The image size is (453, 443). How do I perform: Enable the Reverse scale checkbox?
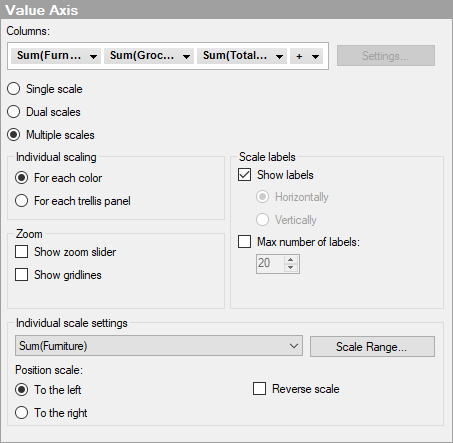point(260,389)
